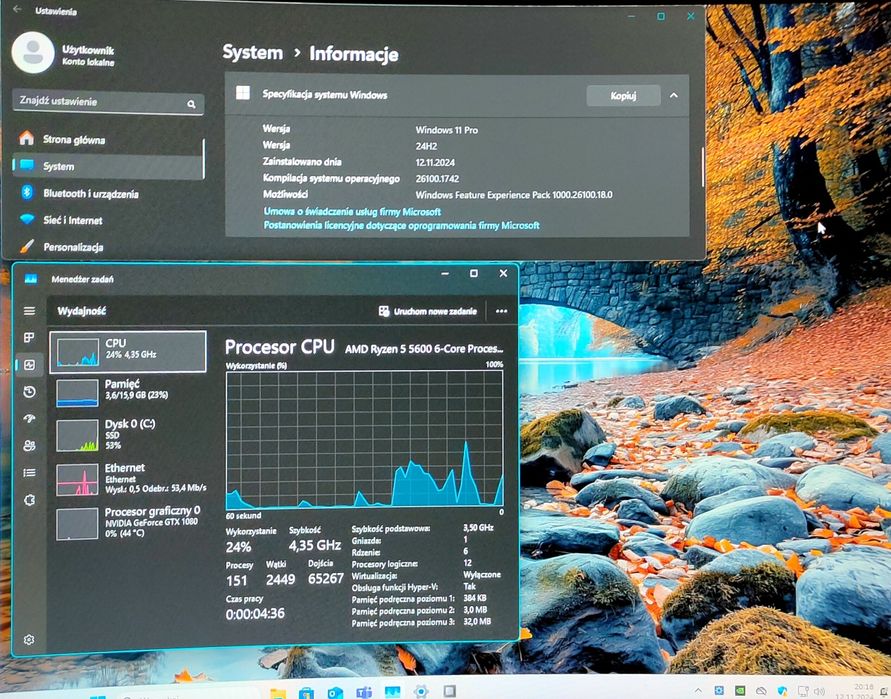This screenshot has height=699, width=891.
Task: Go back using the Ustawienia back arrow
Action: click(17, 10)
